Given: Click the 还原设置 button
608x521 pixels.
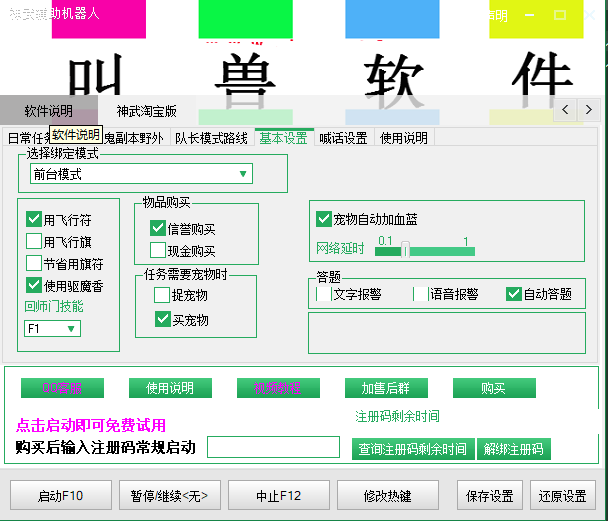Looking at the screenshot, I should [563, 495].
